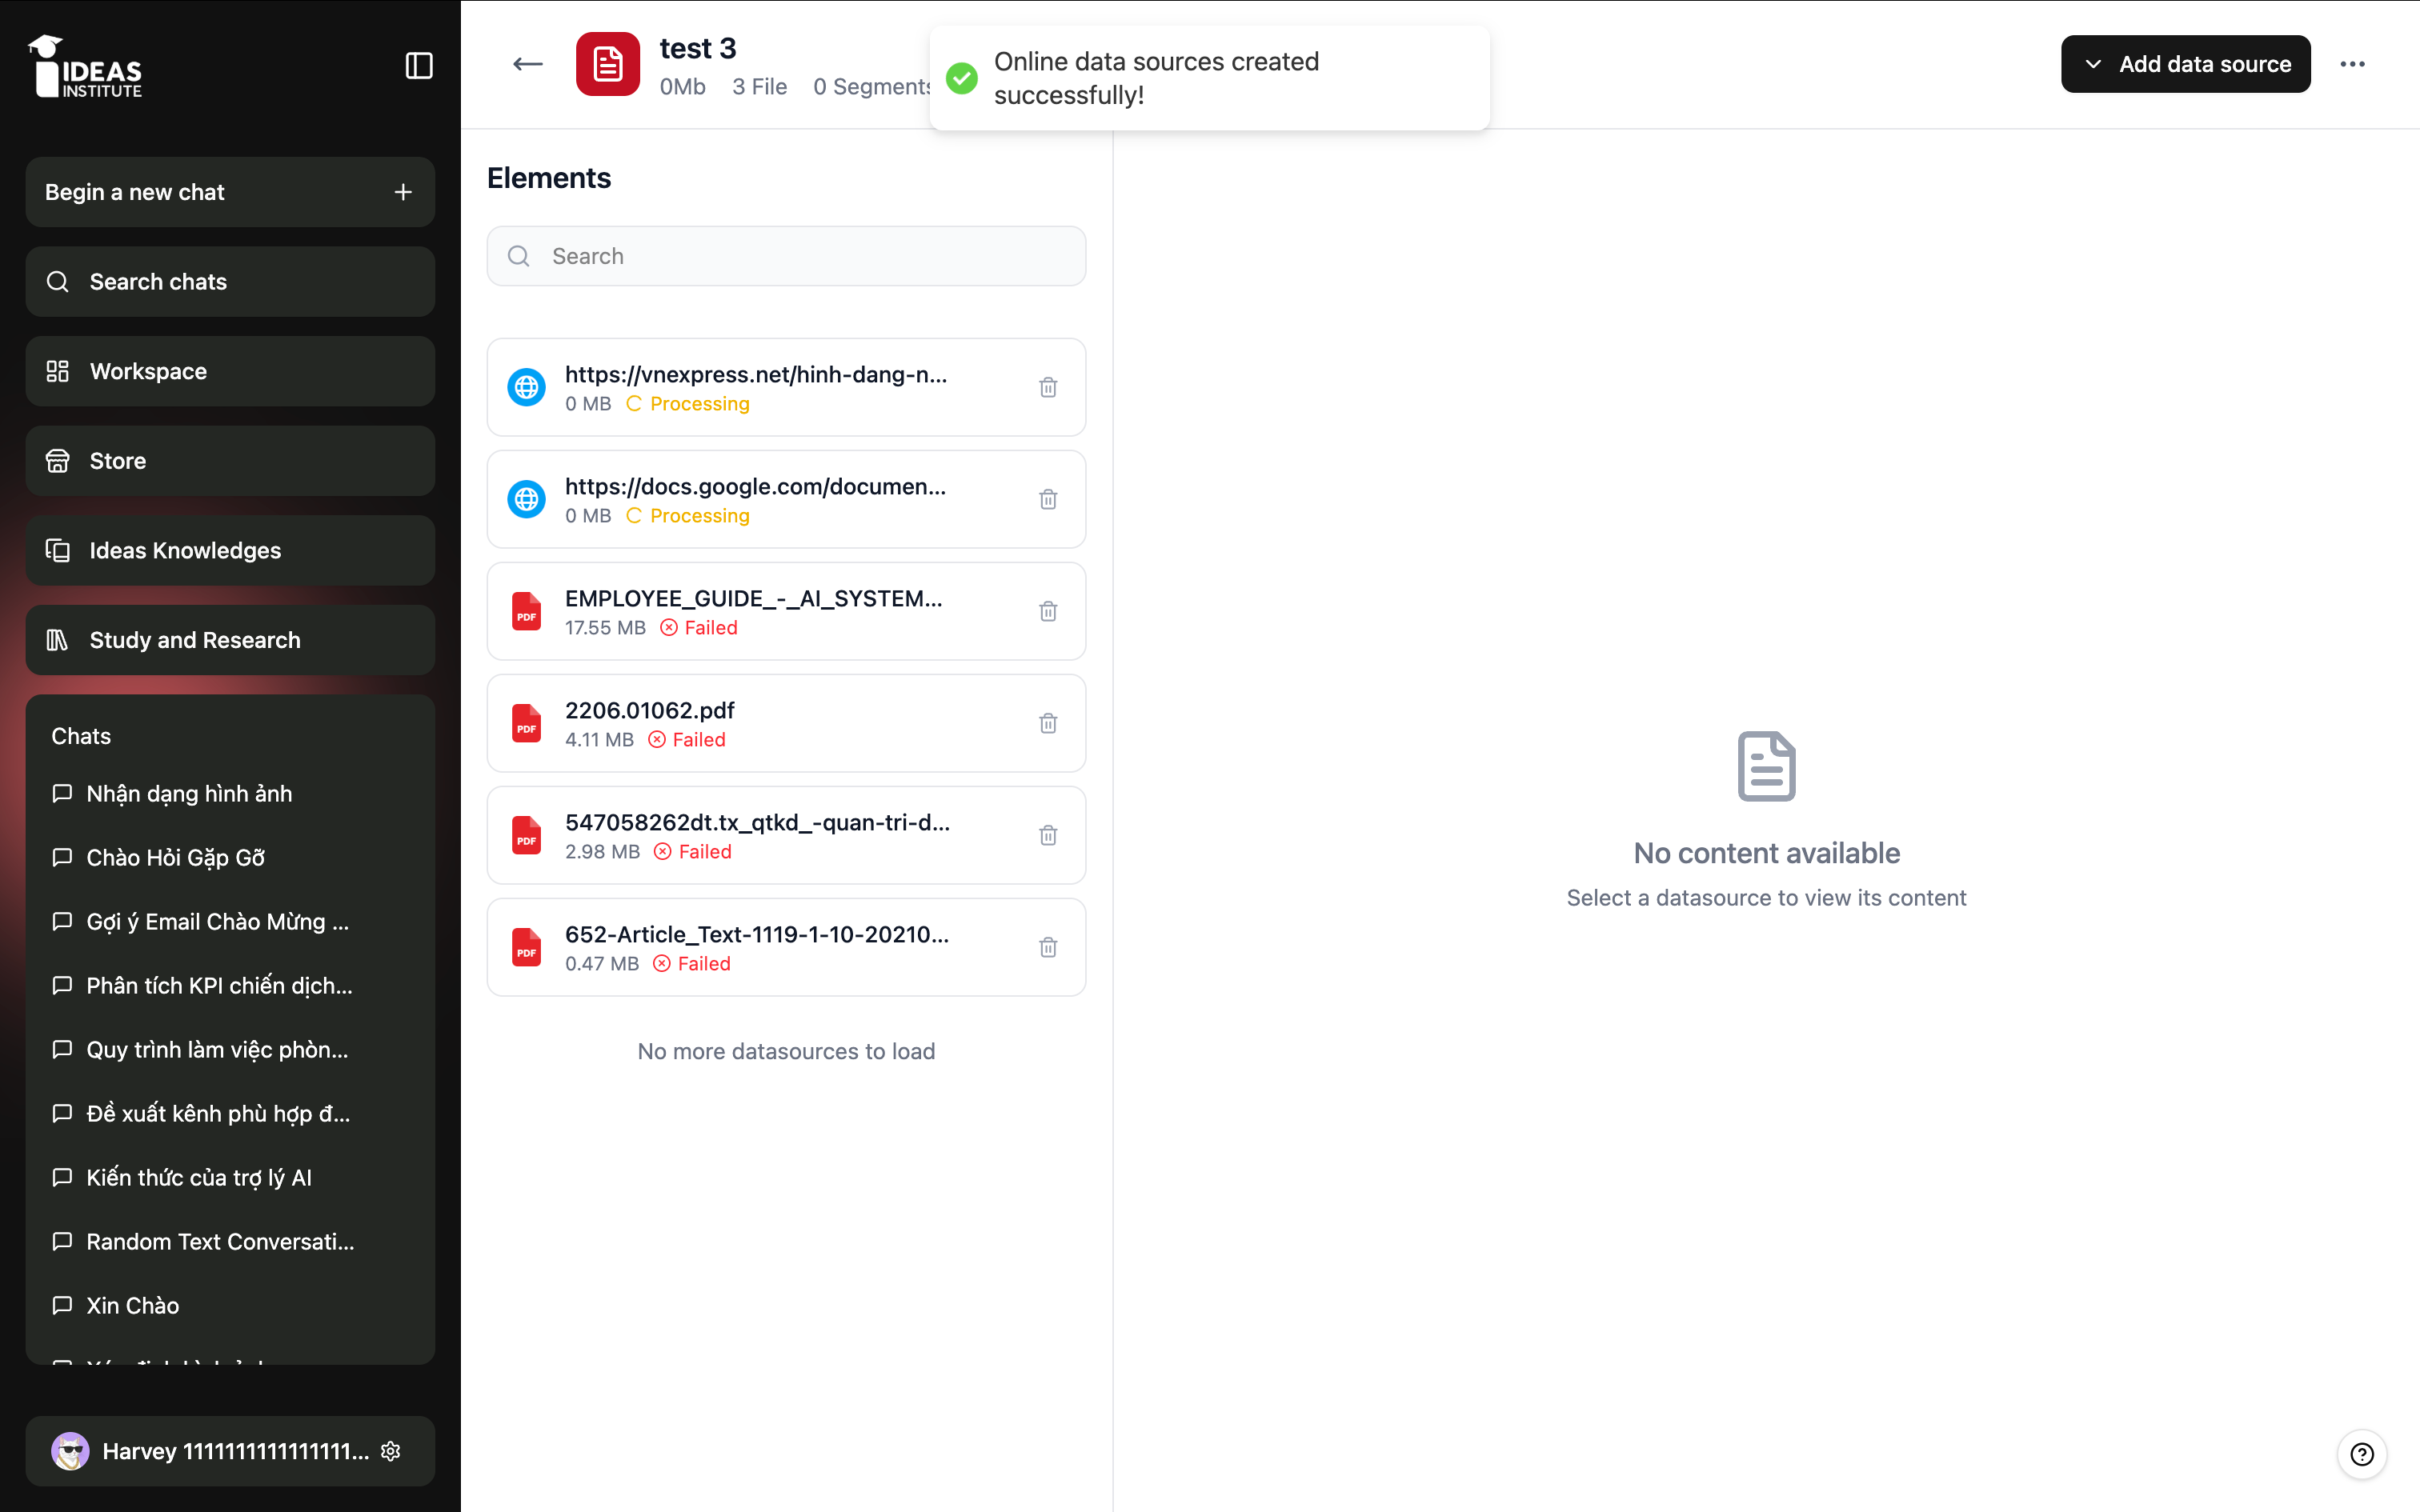Screen dimensions: 2420x1512
Task: Click the PDF icon of 652-Article_Text file
Action: [526, 947]
